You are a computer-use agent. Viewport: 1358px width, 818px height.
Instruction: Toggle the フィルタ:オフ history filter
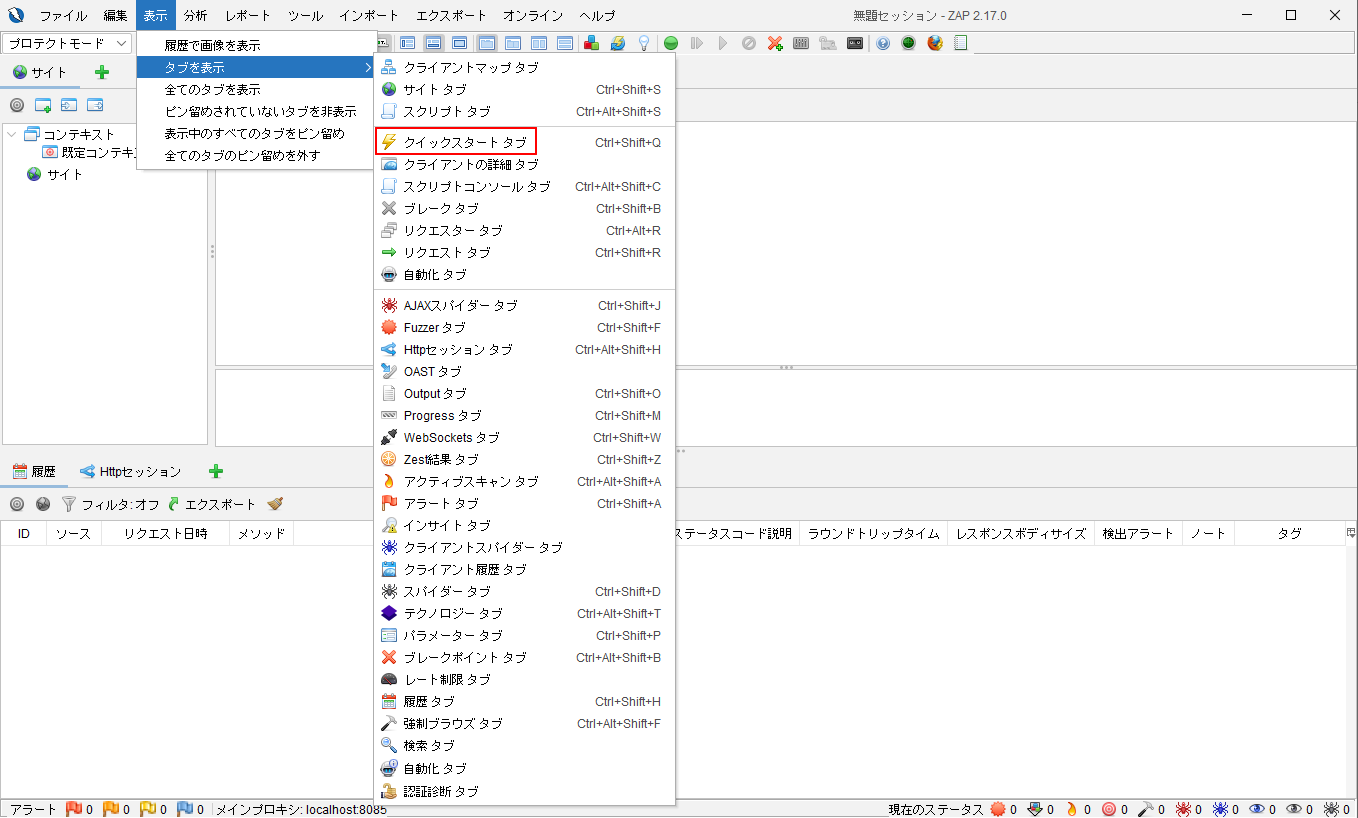point(110,504)
